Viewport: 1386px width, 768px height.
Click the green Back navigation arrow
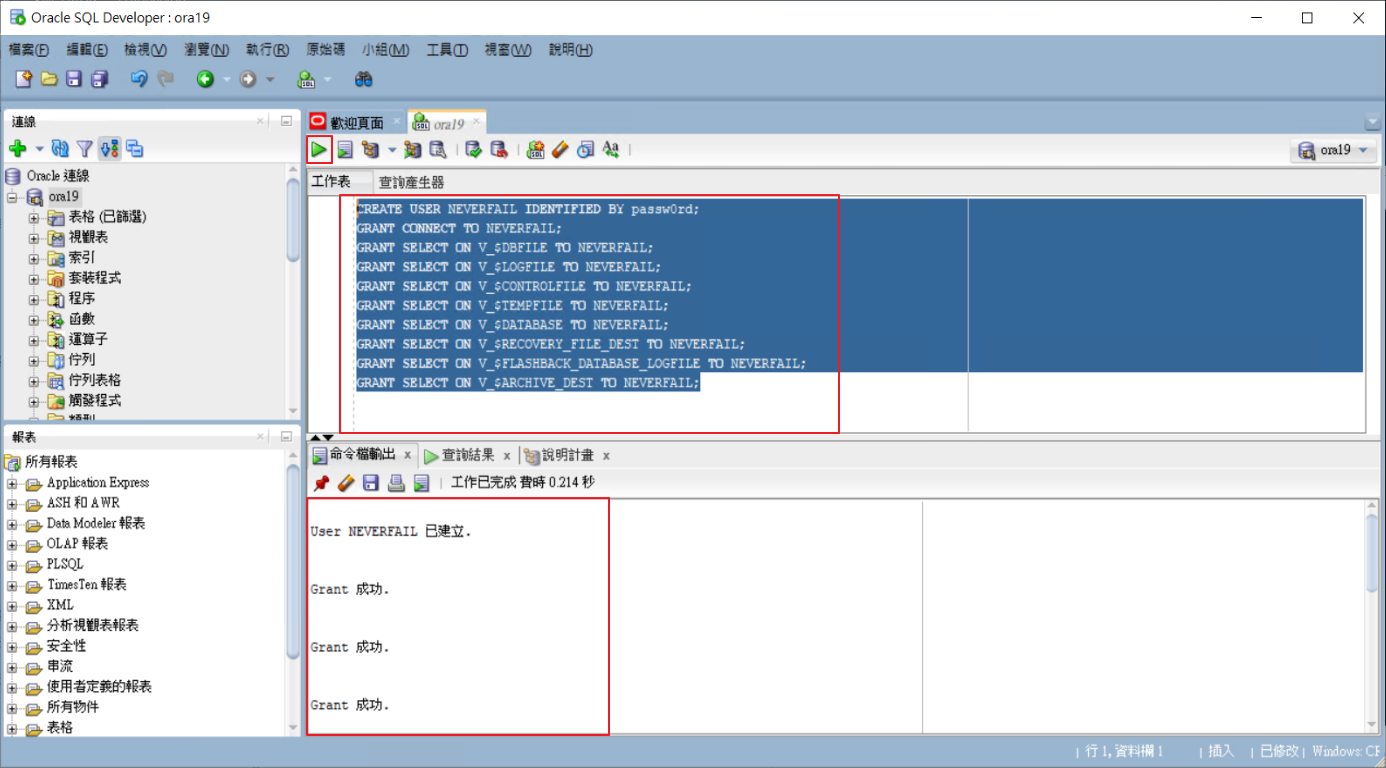(x=205, y=79)
